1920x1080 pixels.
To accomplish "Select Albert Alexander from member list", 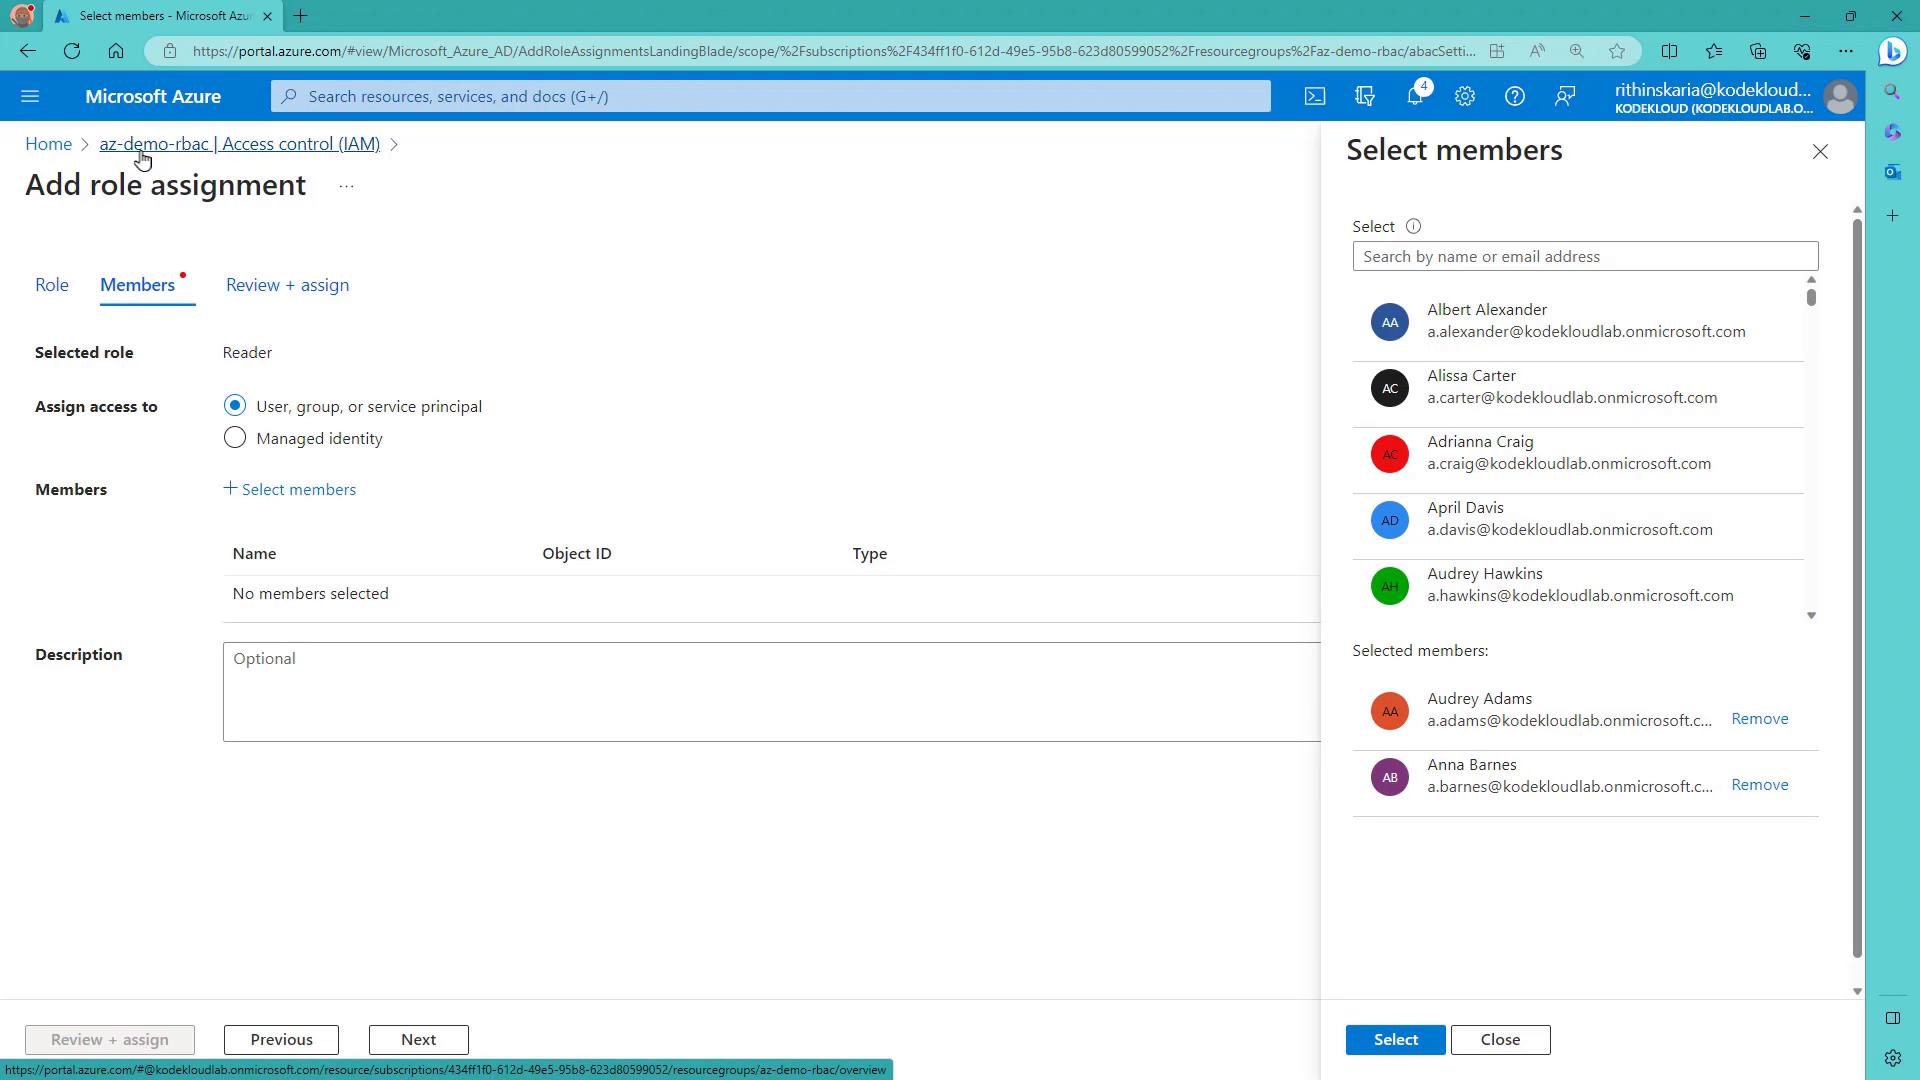I will coord(1578,321).
